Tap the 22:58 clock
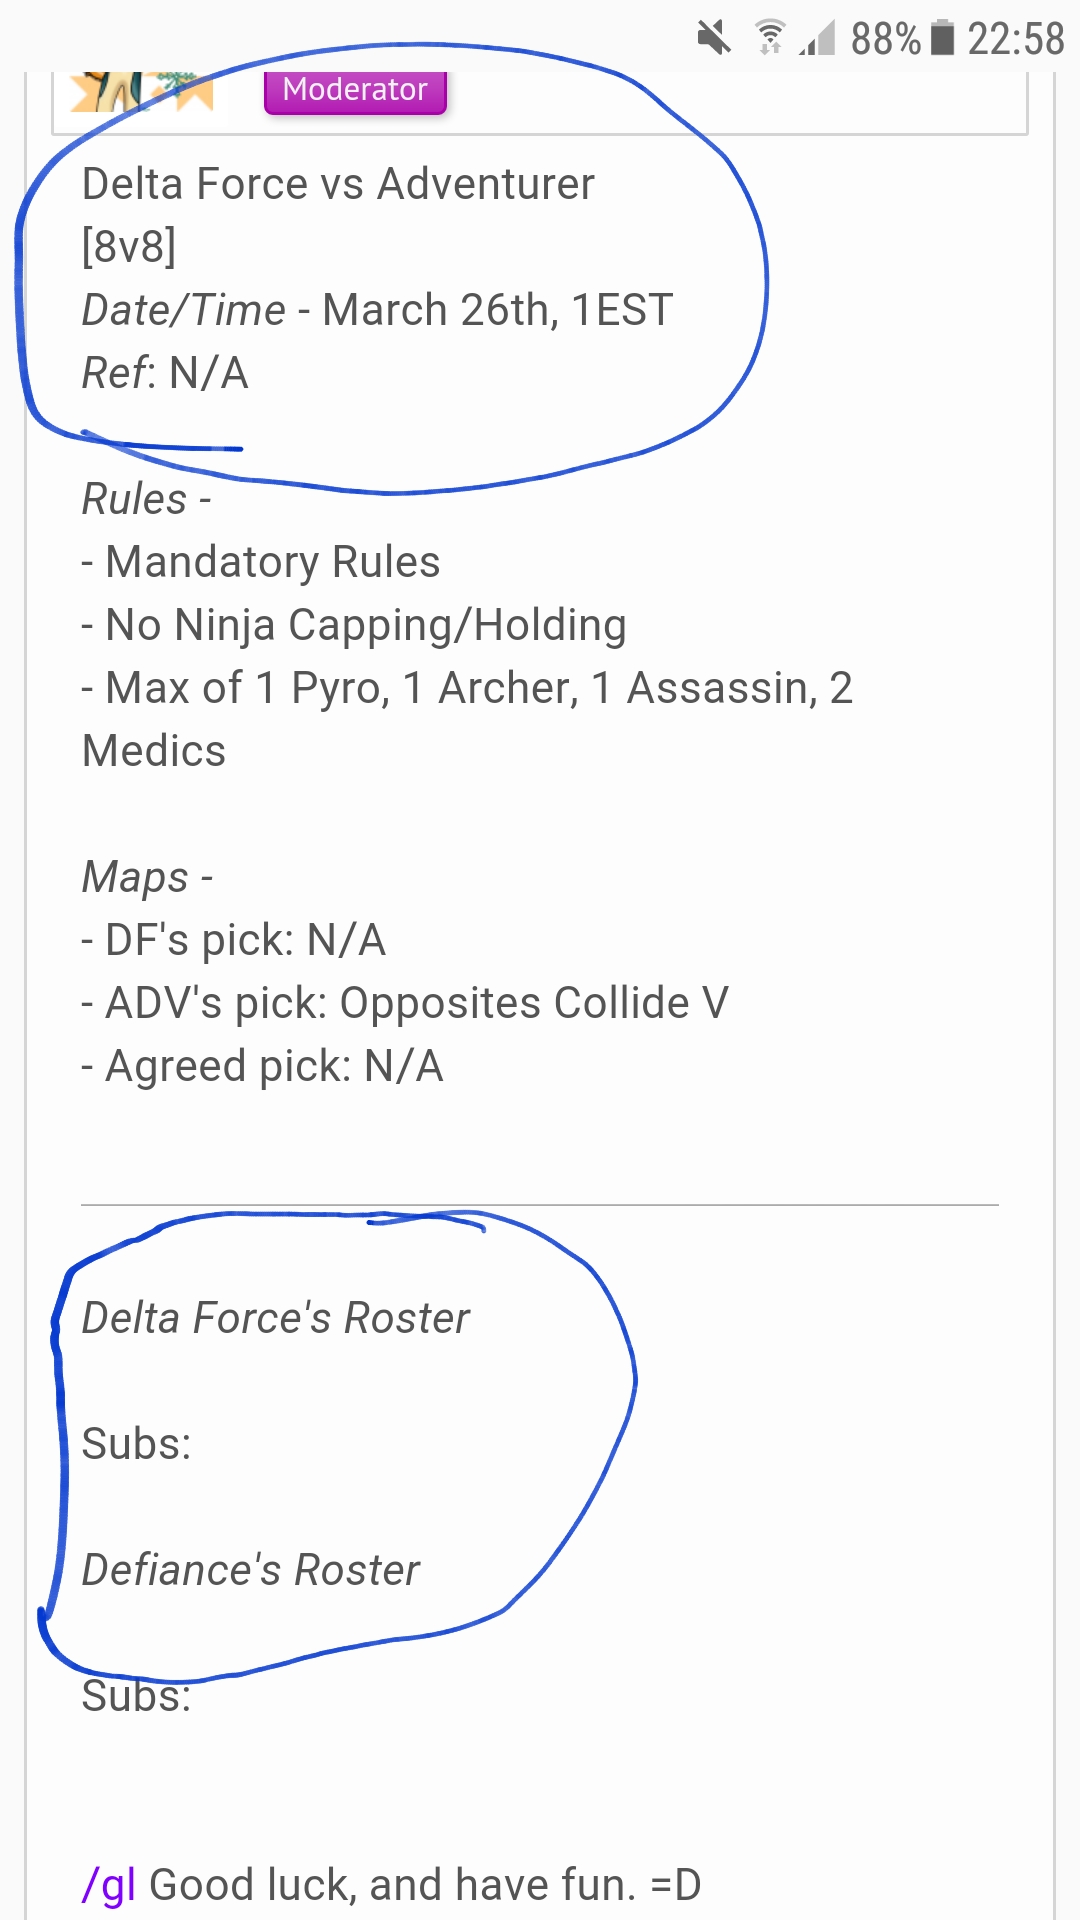This screenshot has width=1080, height=1920. tap(1015, 39)
